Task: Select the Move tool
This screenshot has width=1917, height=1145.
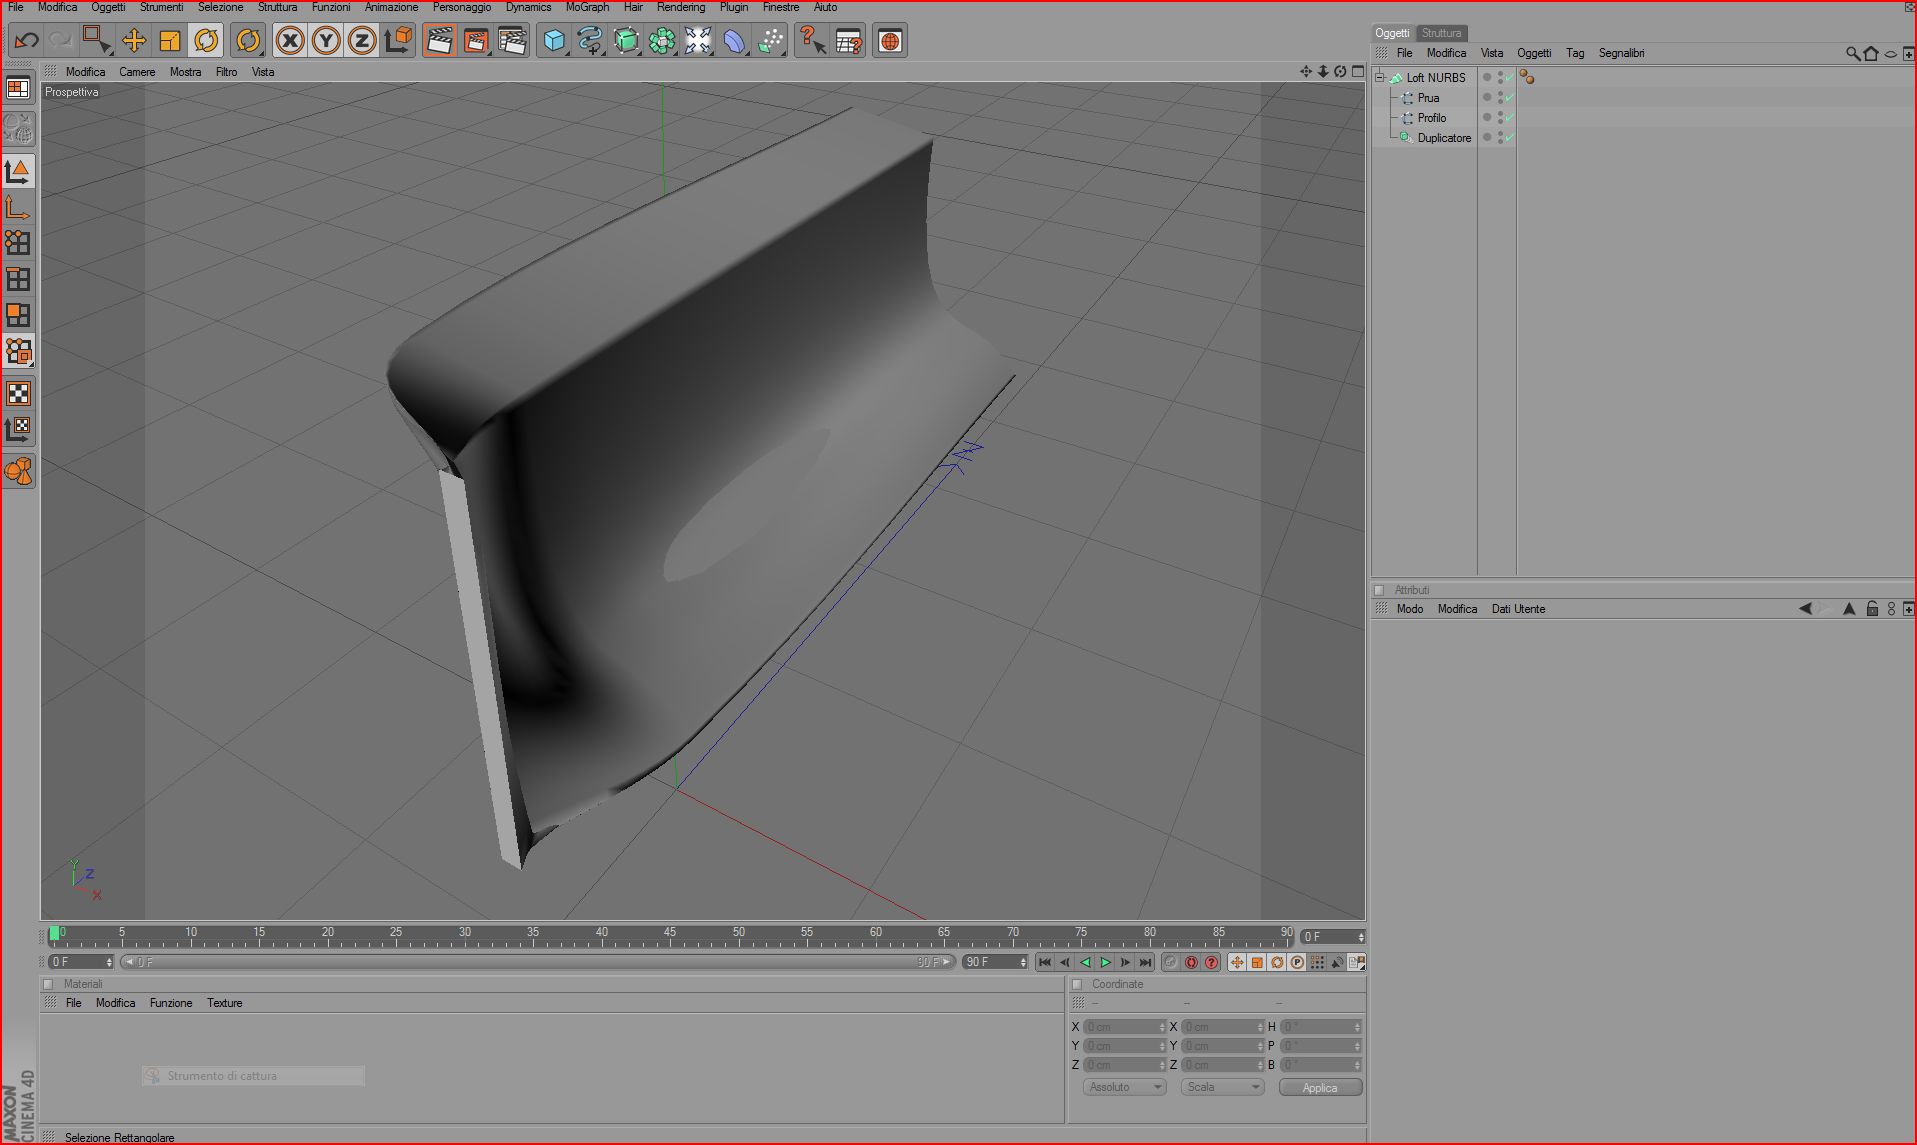Action: pyautogui.click(x=134, y=40)
